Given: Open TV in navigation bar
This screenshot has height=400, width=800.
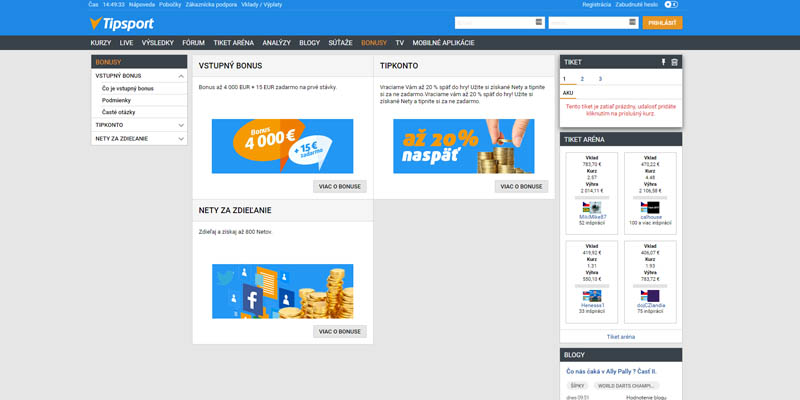Looking at the screenshot, I should (399, 43).
